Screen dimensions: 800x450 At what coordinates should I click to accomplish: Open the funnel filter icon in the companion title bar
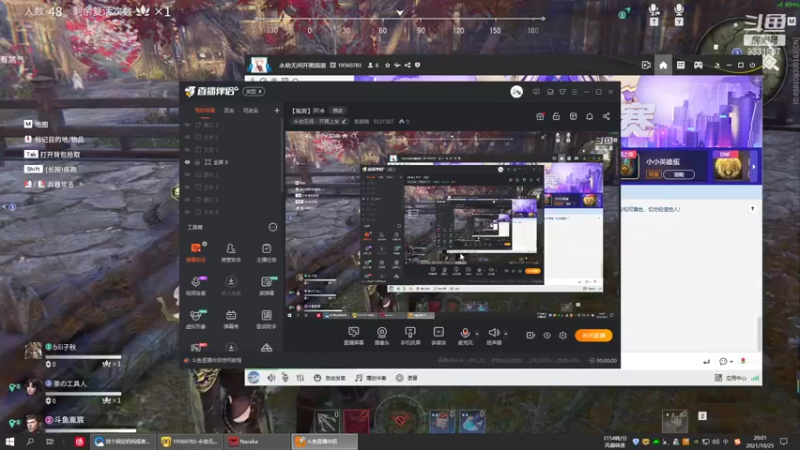pos(562,92)
